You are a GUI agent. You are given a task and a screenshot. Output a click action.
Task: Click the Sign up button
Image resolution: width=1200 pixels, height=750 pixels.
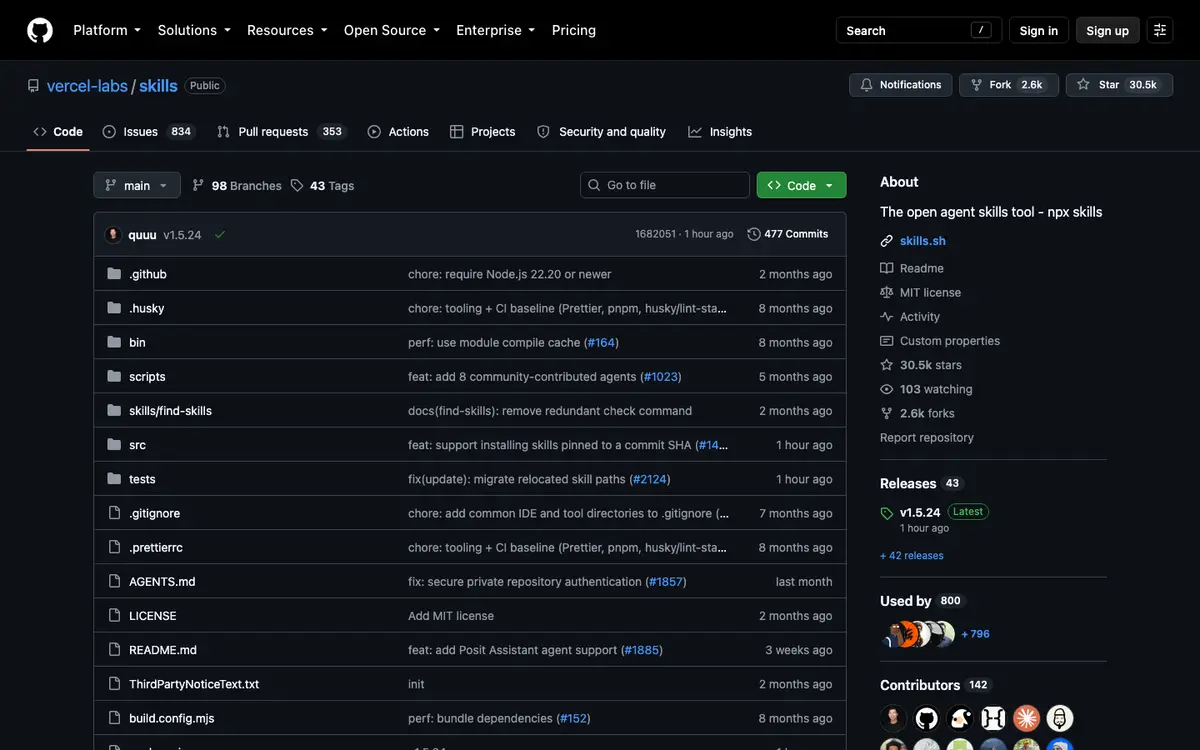coord(1108,30)
